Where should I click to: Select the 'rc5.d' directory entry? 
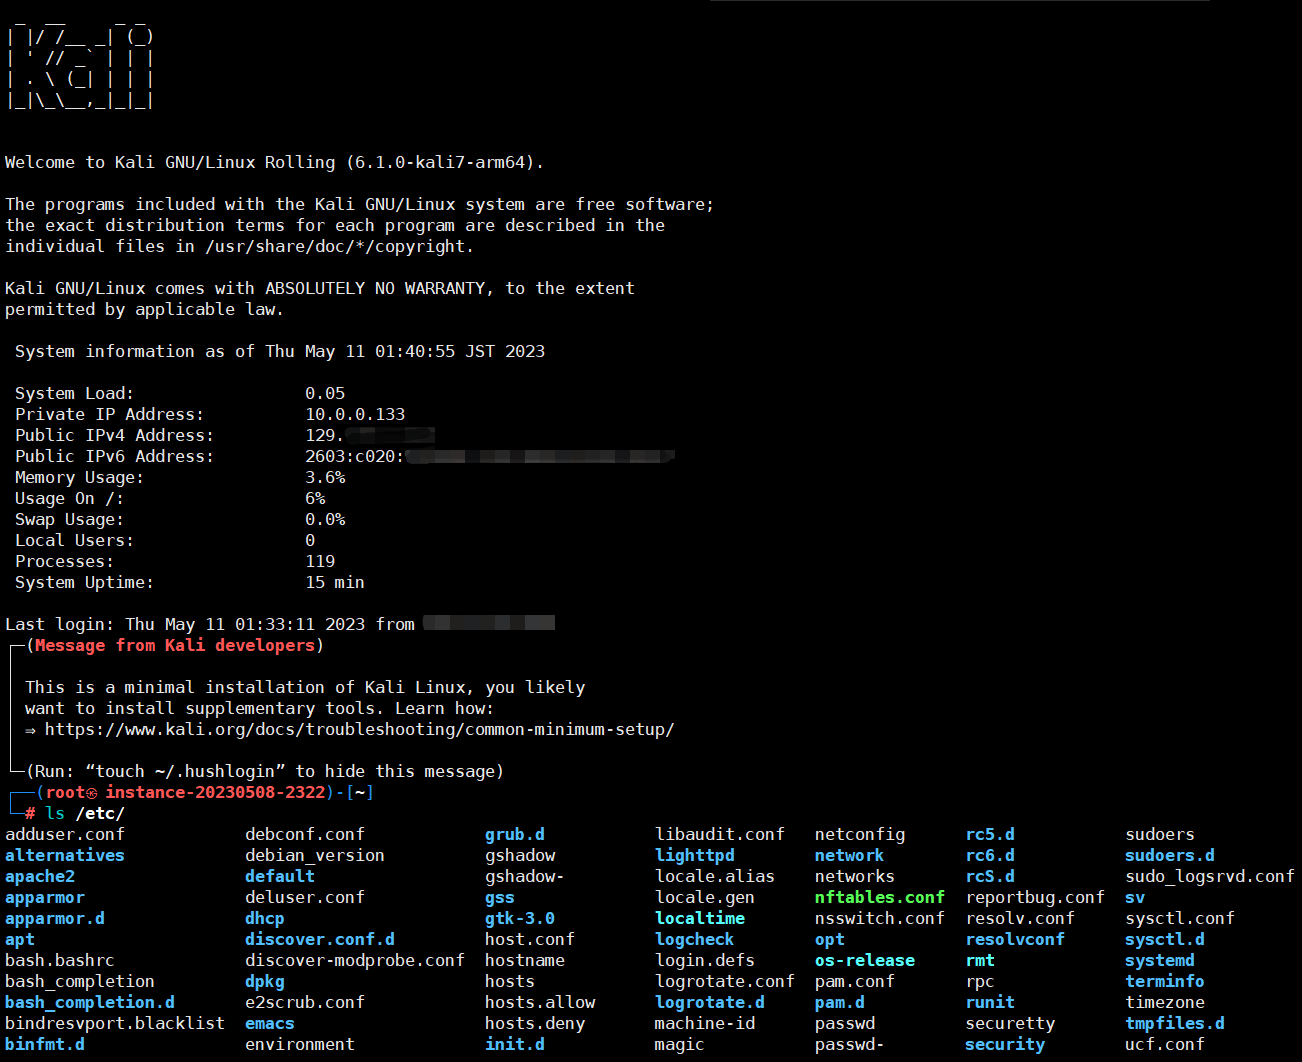coord(990,834)
